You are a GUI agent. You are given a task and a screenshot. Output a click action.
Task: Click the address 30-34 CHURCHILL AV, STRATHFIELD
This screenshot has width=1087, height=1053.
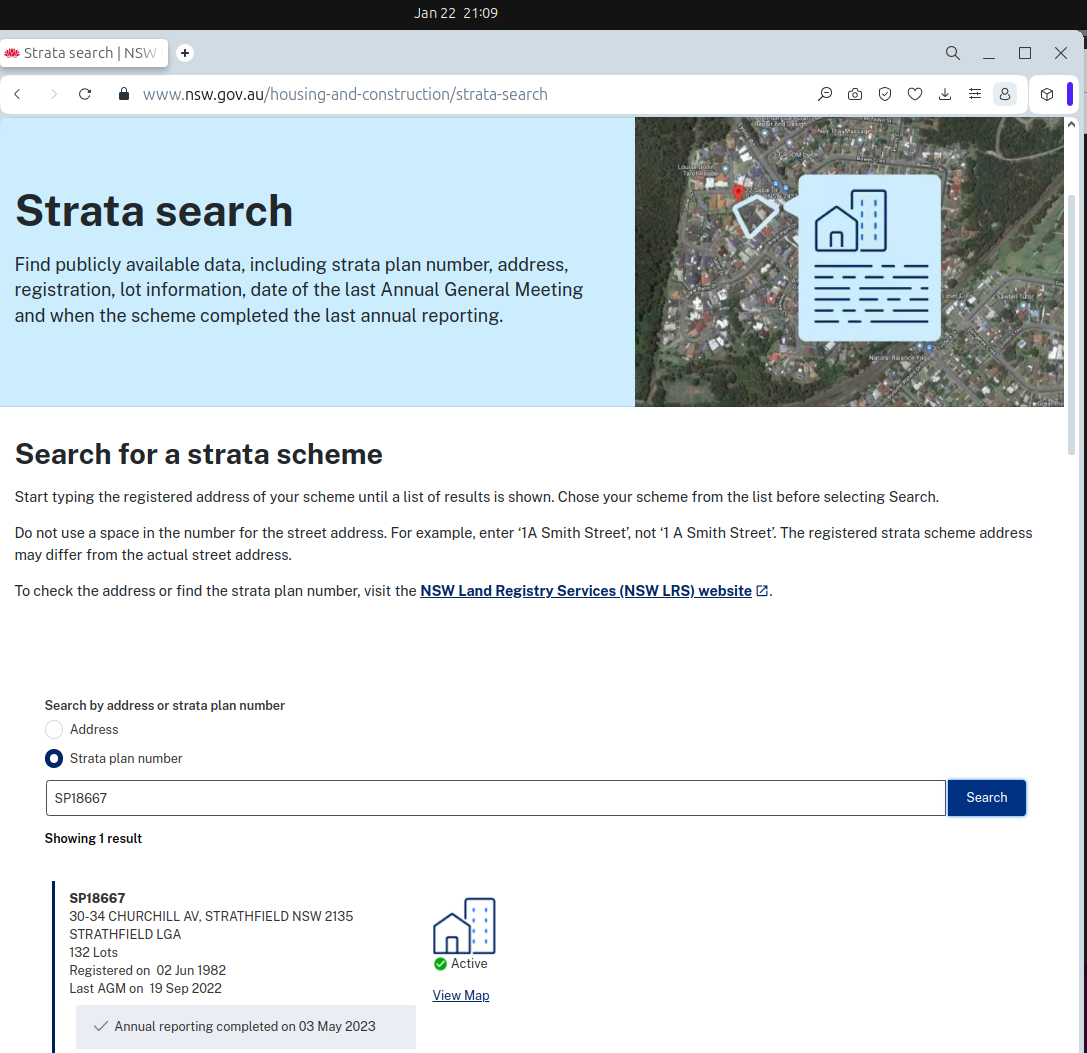pyautogui.click(x=211, y=916)
